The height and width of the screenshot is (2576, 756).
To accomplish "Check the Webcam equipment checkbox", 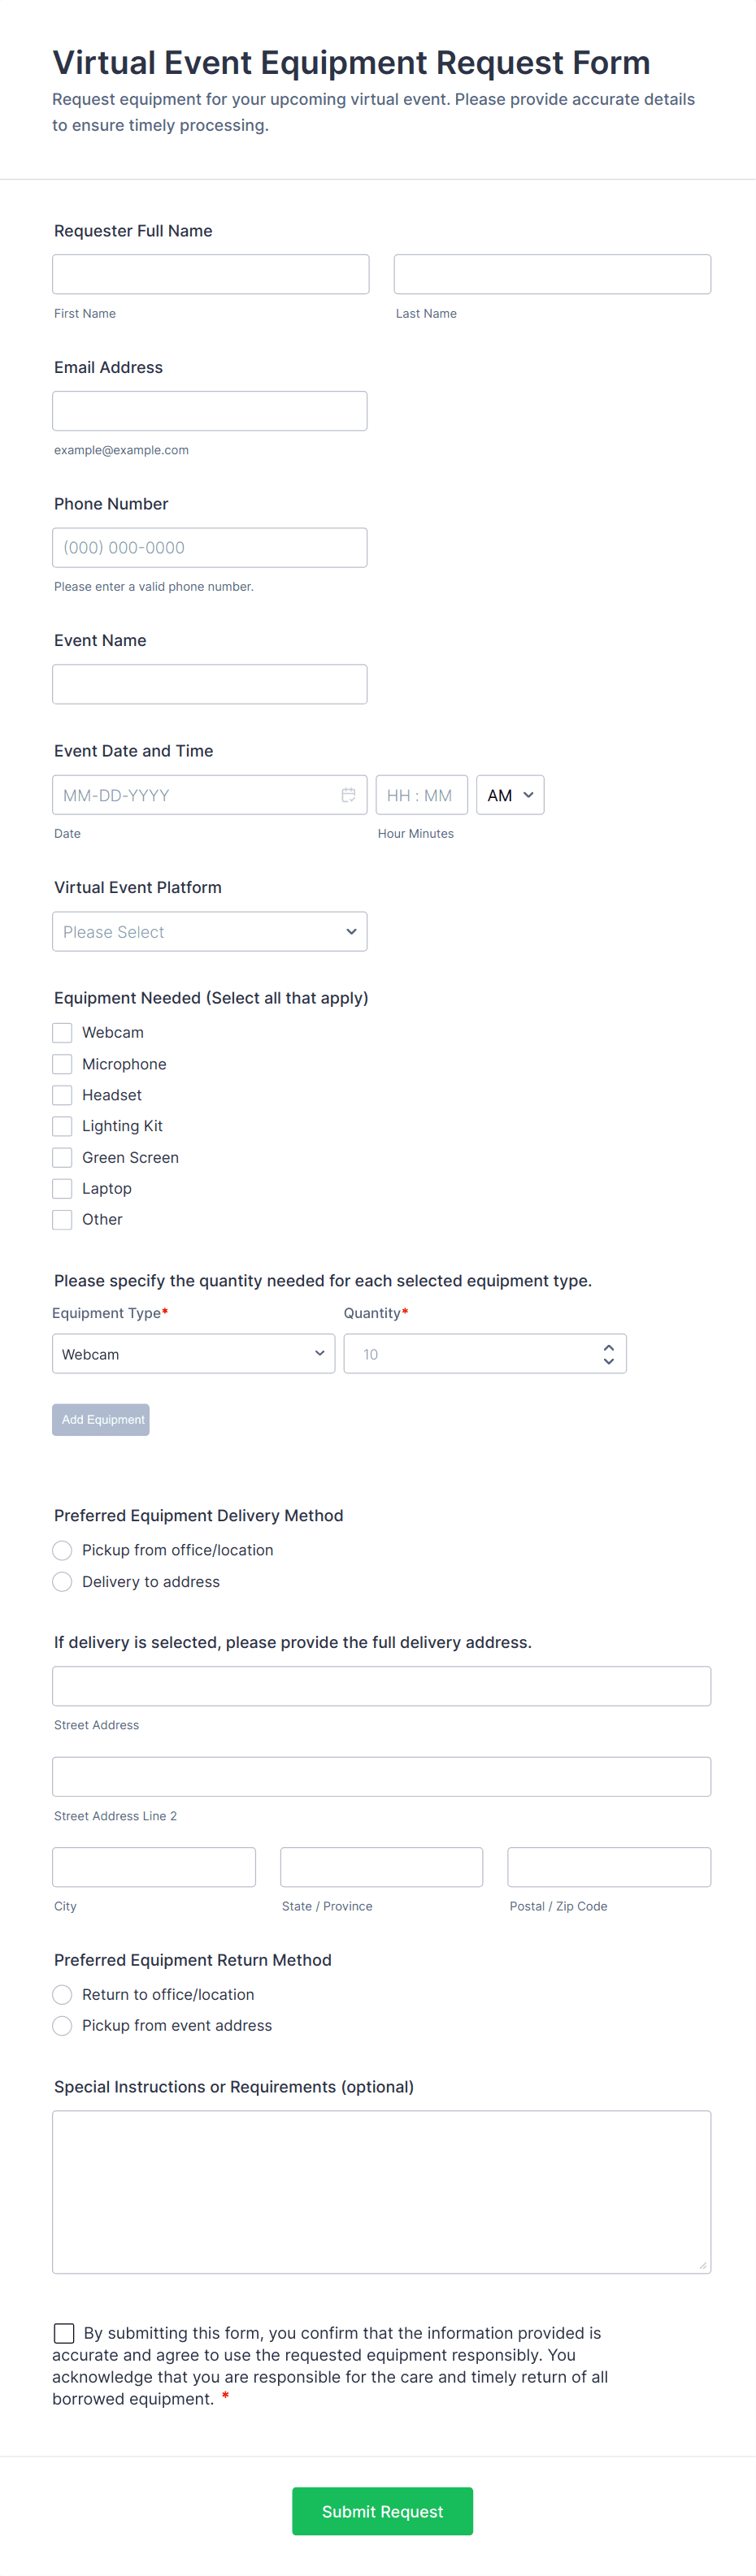I will click(62, 1032).
